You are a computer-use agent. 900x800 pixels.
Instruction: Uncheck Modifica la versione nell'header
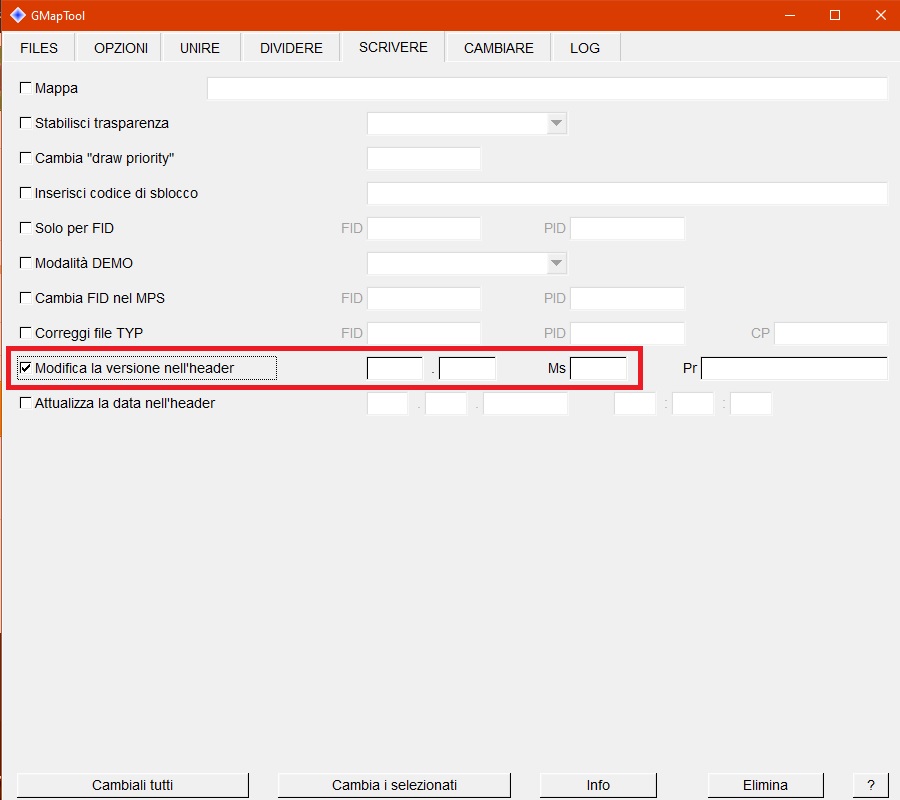point(25,368)
